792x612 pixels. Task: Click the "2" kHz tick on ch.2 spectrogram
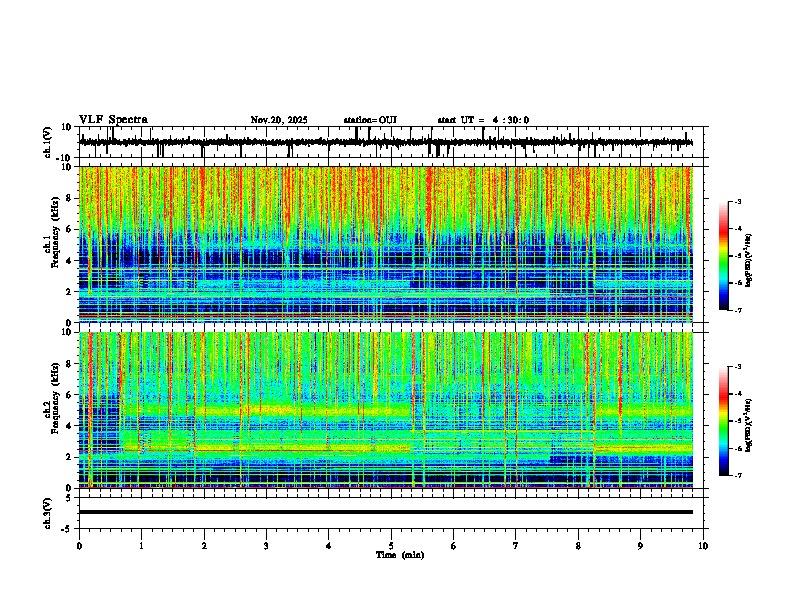69,457
